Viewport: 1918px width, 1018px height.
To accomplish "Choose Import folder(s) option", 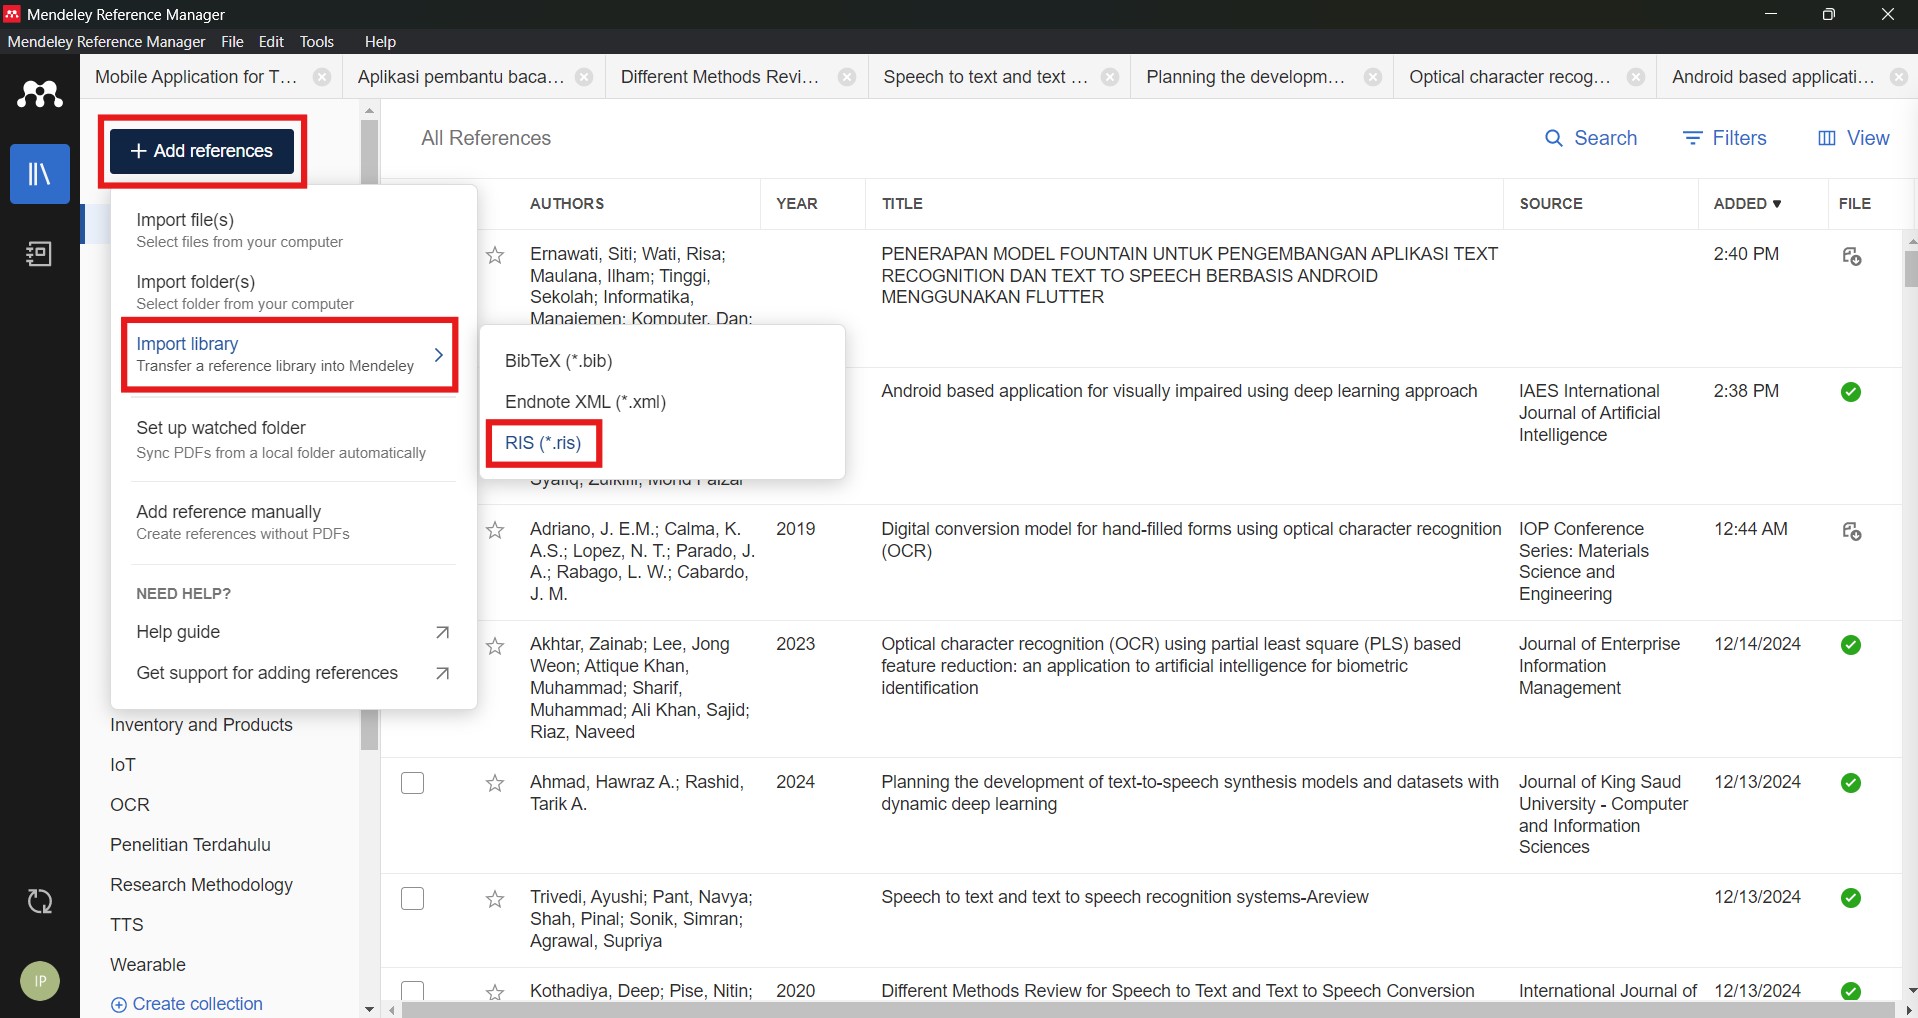I will [x=293, y=292].
